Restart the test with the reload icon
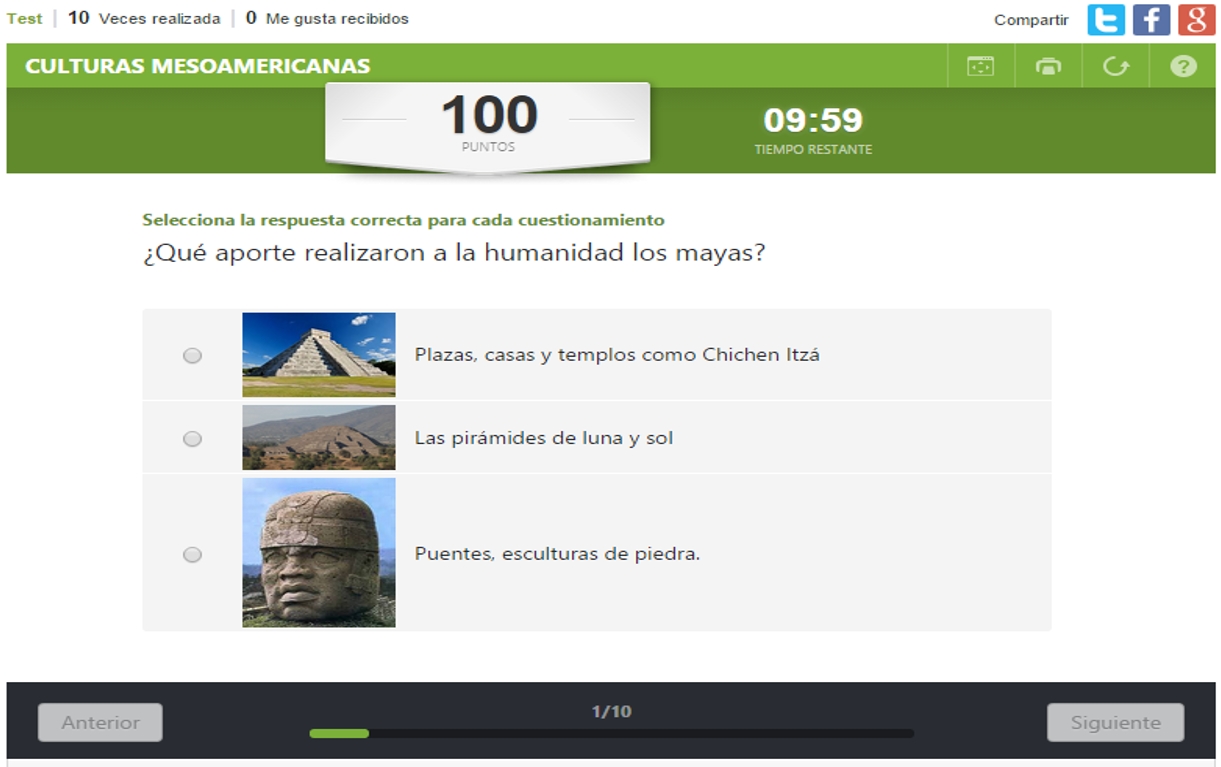Viewport: 1221px width, 767px height. [x=1116, y=67]
